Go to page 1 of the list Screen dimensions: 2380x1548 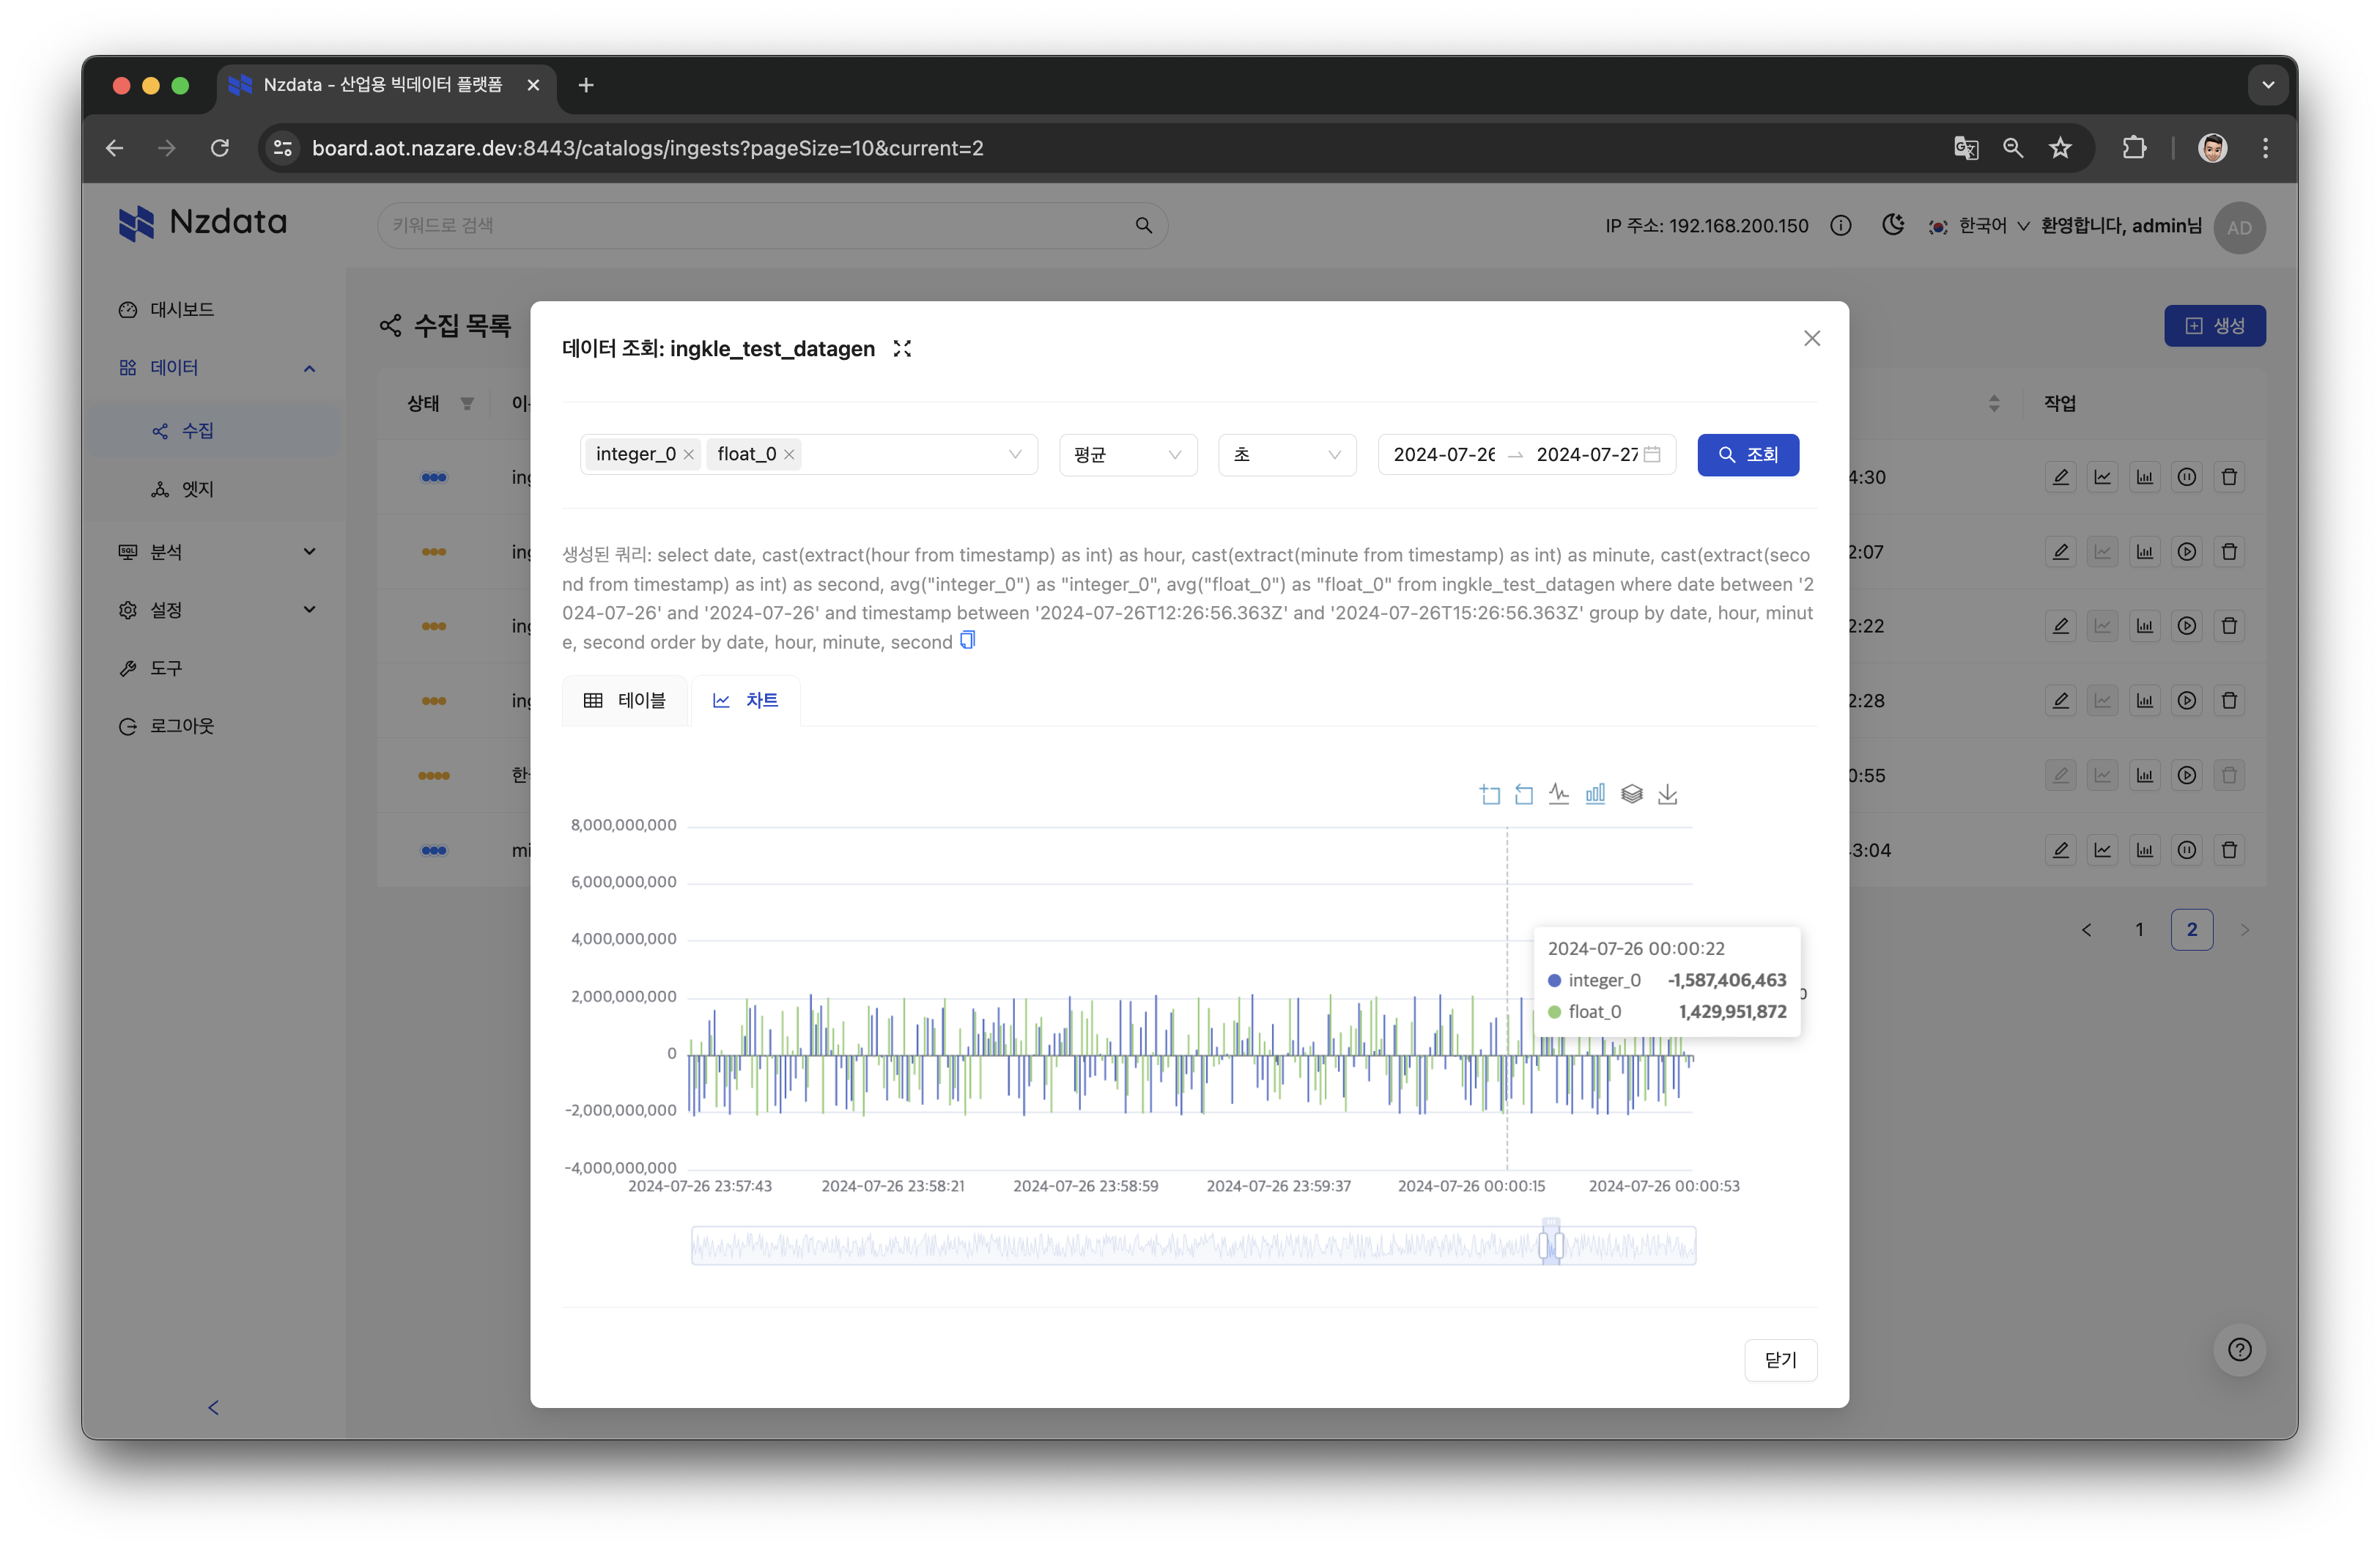click(2139, 930)
